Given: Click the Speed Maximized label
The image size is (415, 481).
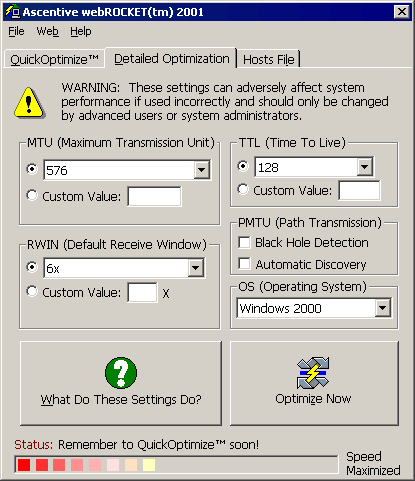Looking at the screenshot, I should [373, 464].
